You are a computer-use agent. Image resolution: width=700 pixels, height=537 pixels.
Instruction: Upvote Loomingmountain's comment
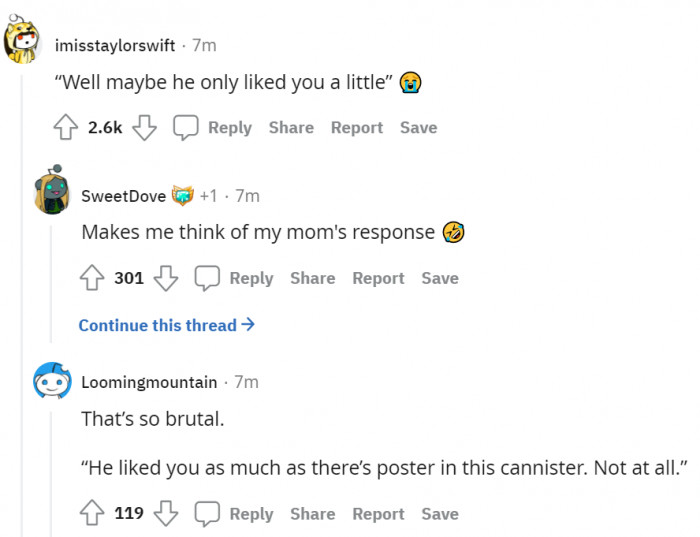point(93,514)
